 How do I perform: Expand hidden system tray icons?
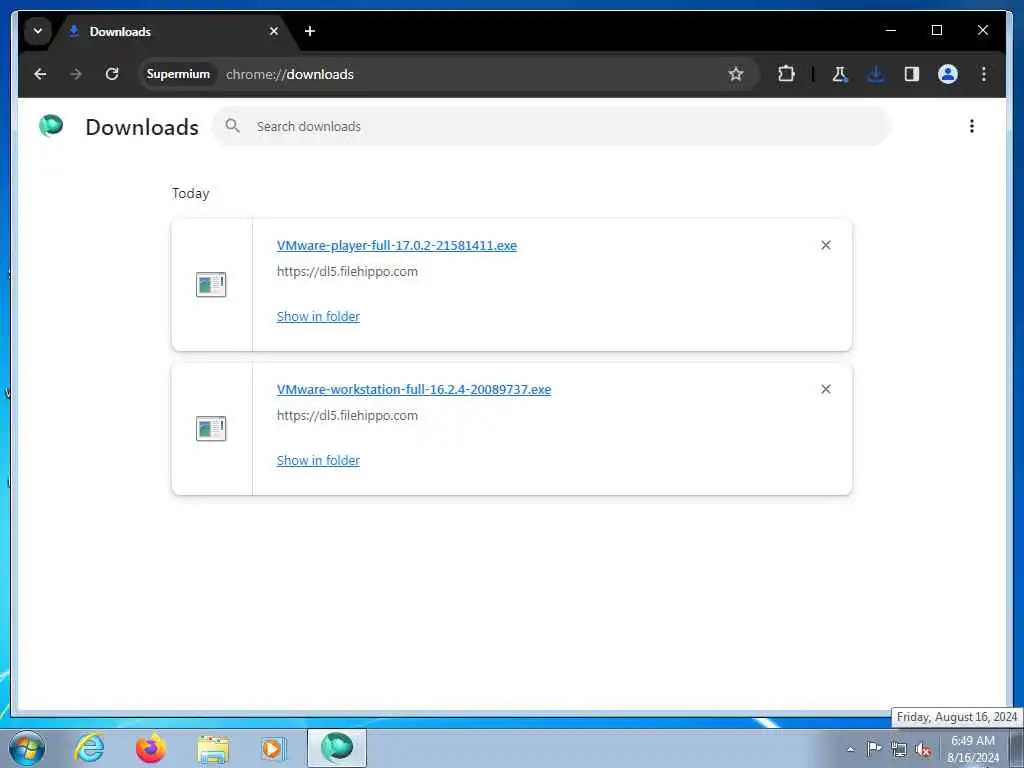[850, 749]
